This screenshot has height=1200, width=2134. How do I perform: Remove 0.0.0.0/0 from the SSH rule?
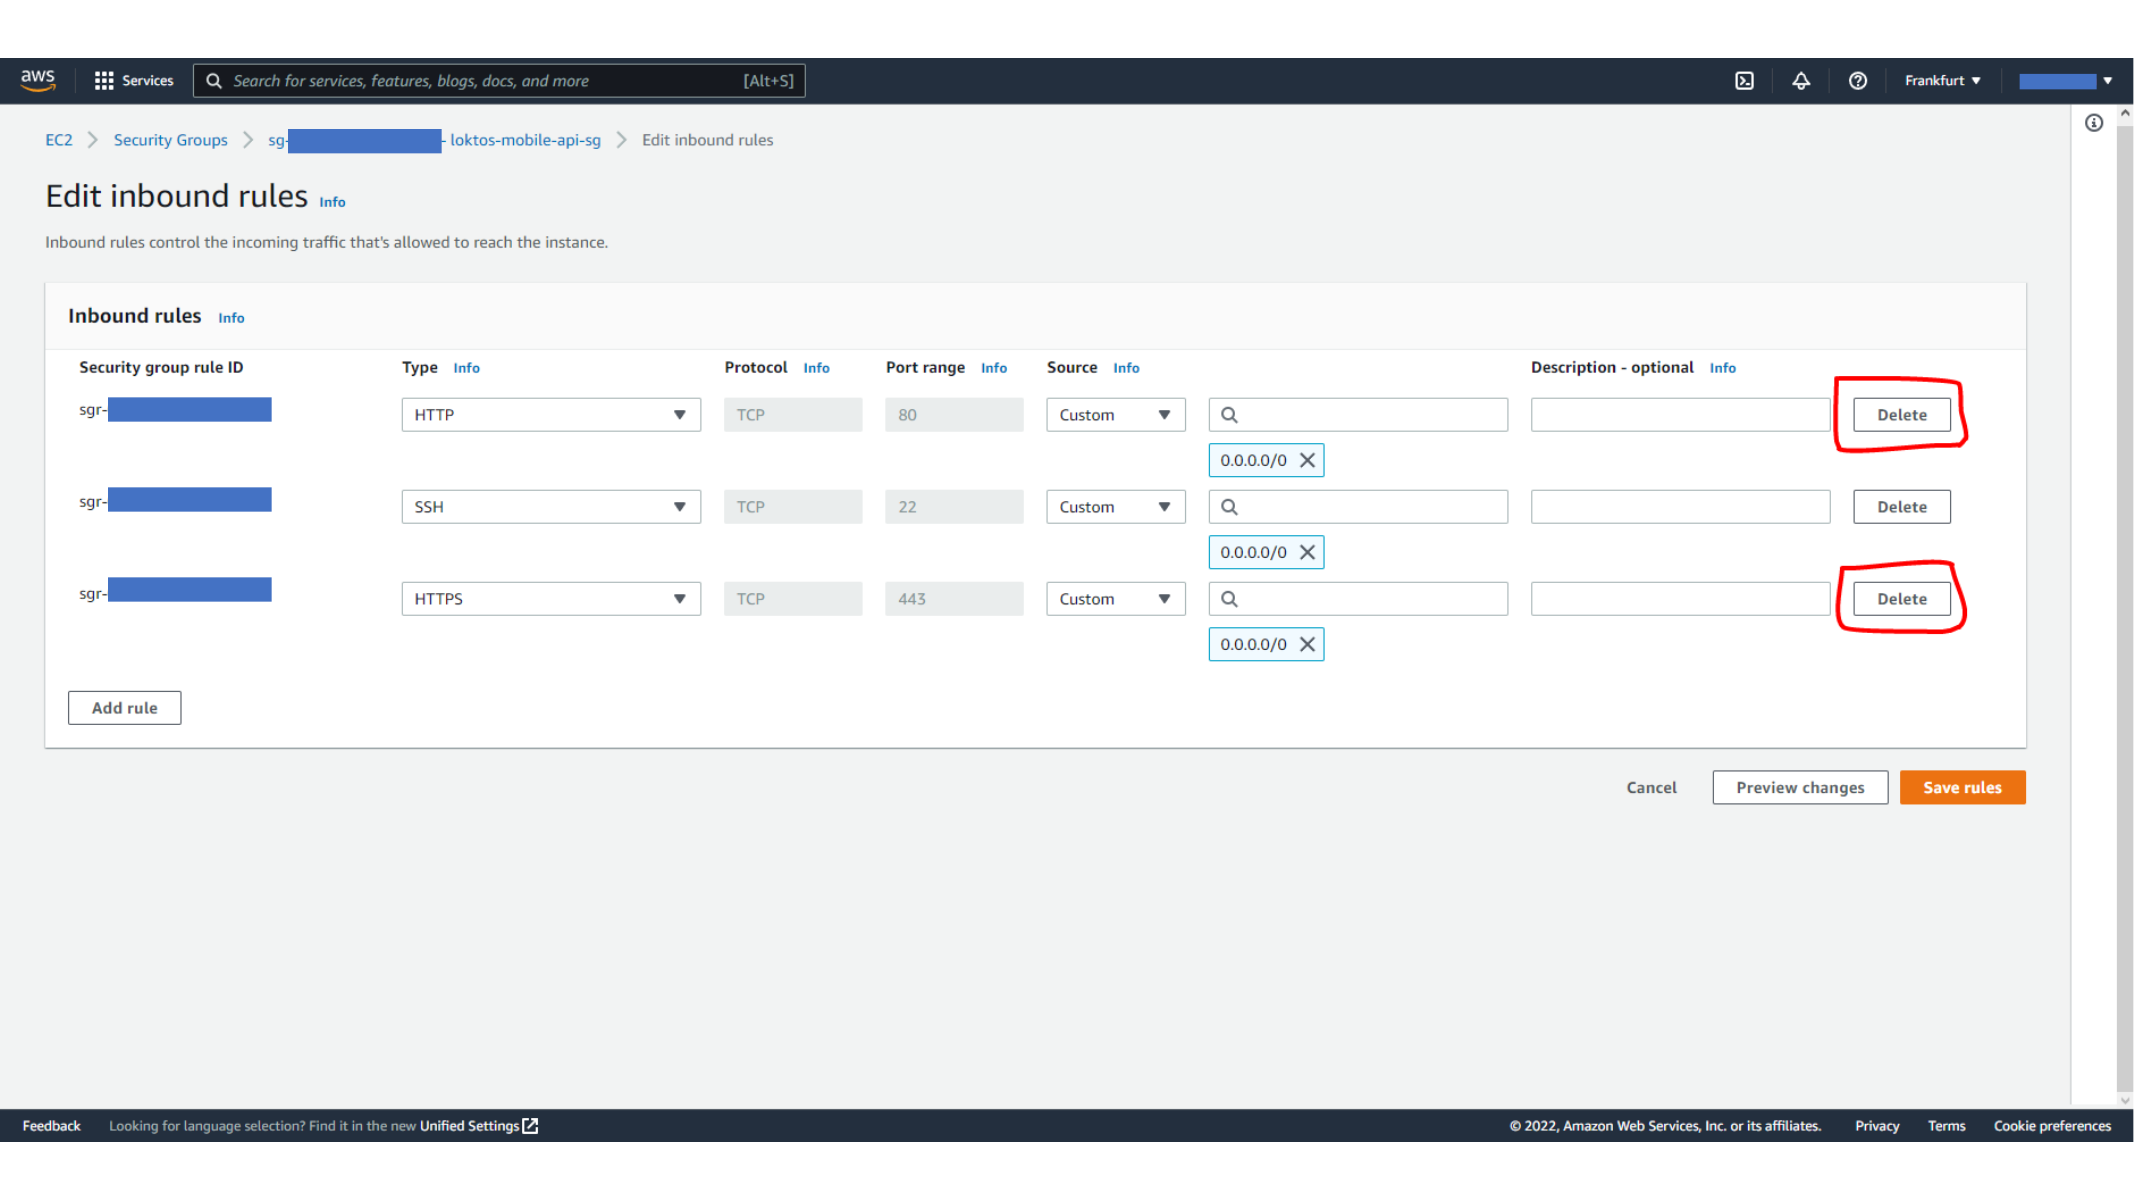tap(1307, 552)
